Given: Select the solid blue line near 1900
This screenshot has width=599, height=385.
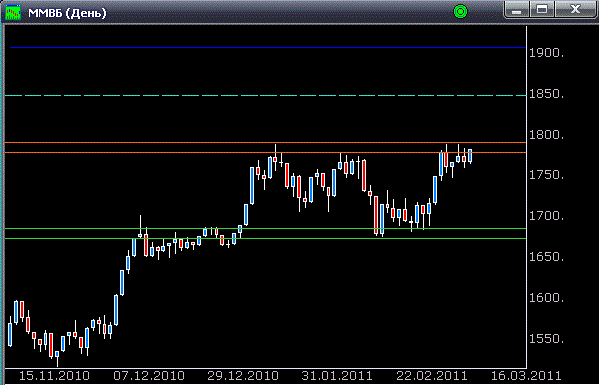Looking at the screenshot, I should coord(268,48).
